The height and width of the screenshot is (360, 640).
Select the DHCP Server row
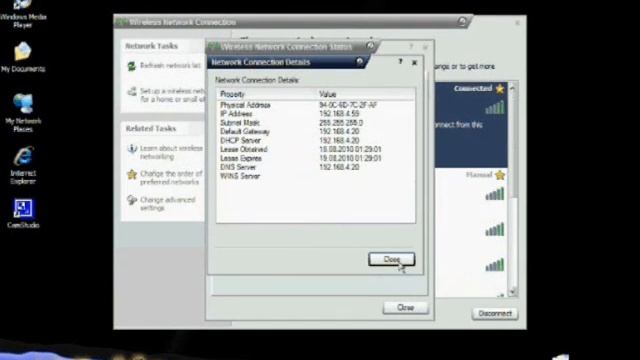(x=316, y=141)
